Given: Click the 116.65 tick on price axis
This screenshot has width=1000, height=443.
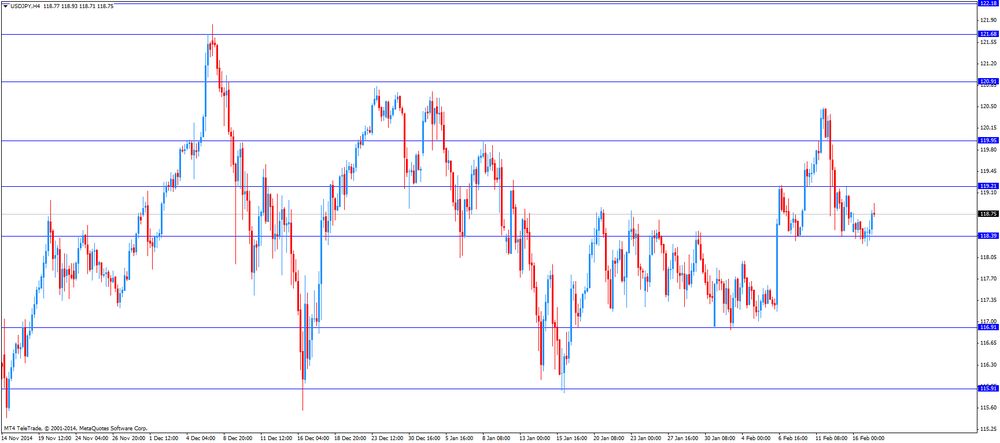Looking at the screenshot, I should point(989,343).
